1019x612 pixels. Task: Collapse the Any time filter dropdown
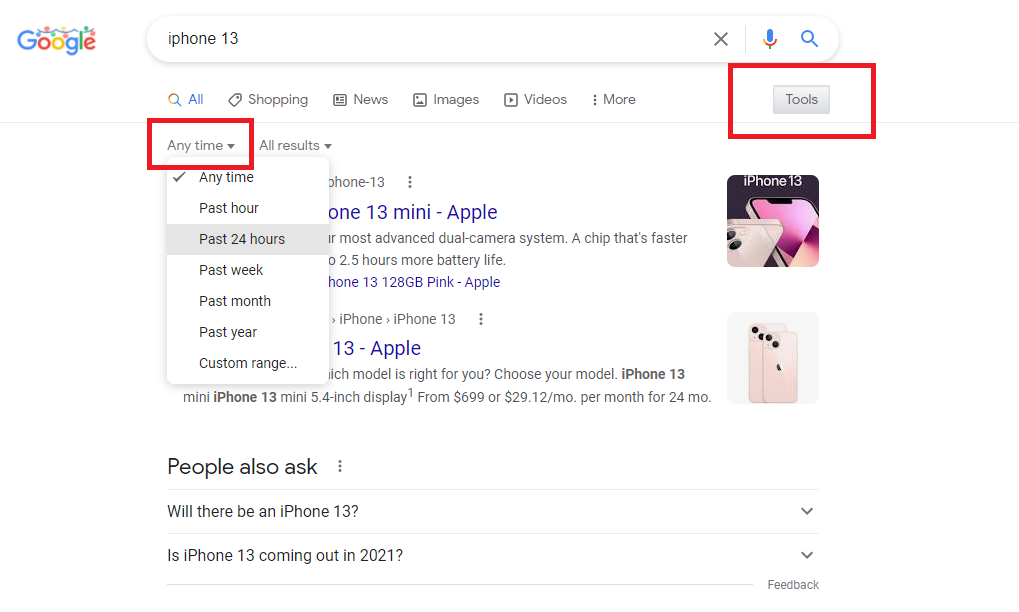pos(201,146)
